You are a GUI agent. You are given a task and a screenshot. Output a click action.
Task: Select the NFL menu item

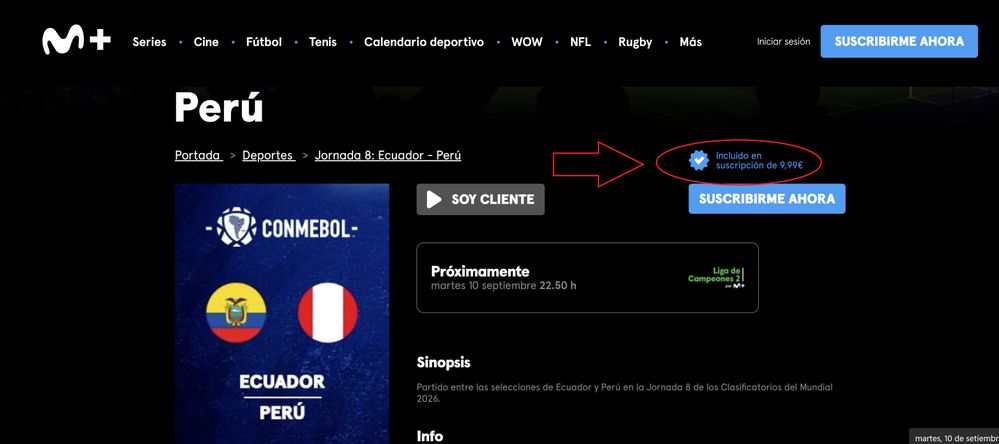click(x=580, y=42)
